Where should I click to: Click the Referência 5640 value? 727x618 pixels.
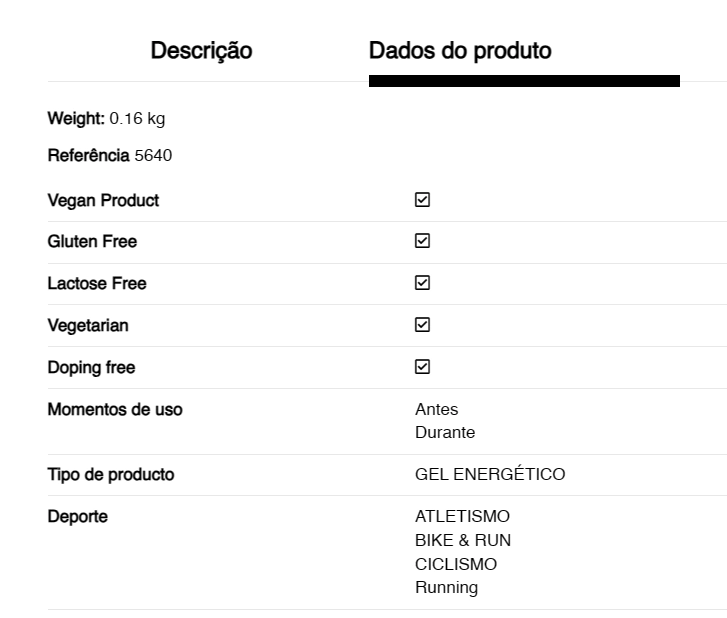tap(153, 155)
